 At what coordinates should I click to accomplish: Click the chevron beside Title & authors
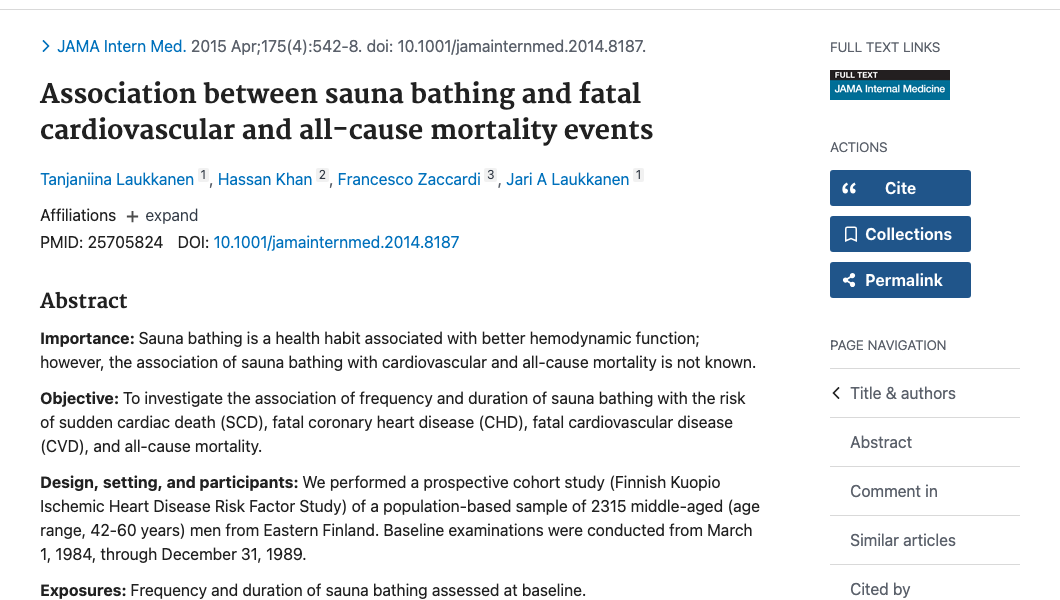pyautogui.click(x=836, y=393)
